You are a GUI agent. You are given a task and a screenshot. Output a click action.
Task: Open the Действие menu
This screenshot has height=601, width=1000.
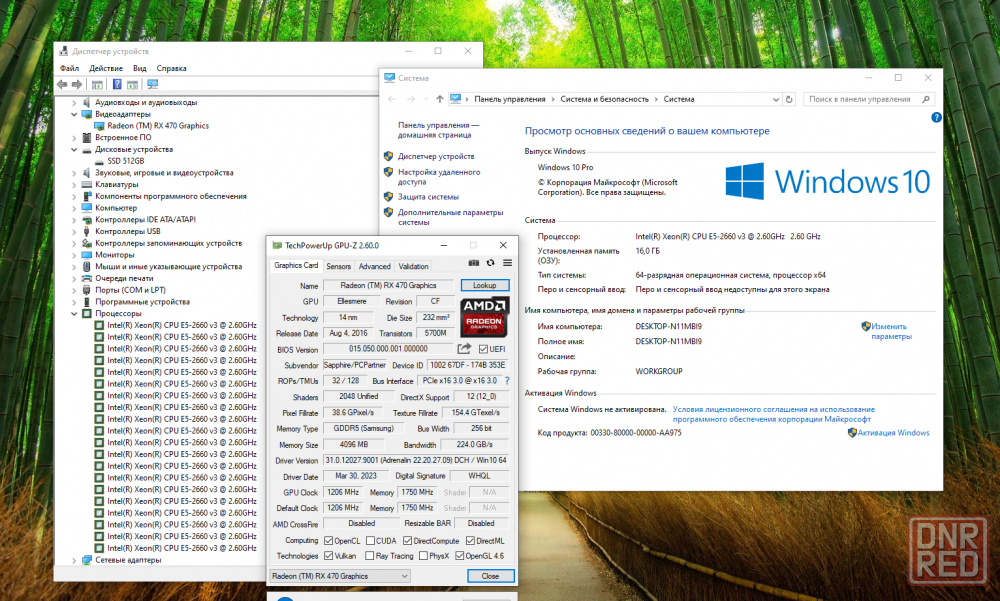tap(106, 68)
